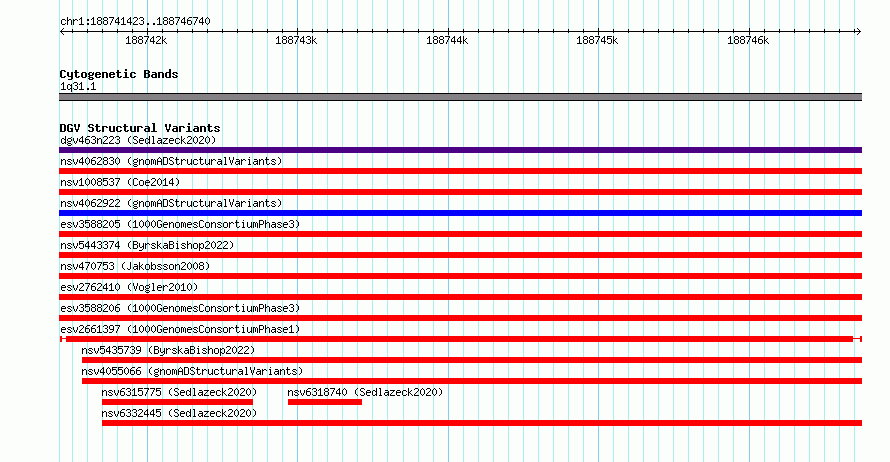The height and width of the screenshot is (462, 890).
Task: Open nsv6332445 (Sedlazeck2020) label
Action: point(179,413)
